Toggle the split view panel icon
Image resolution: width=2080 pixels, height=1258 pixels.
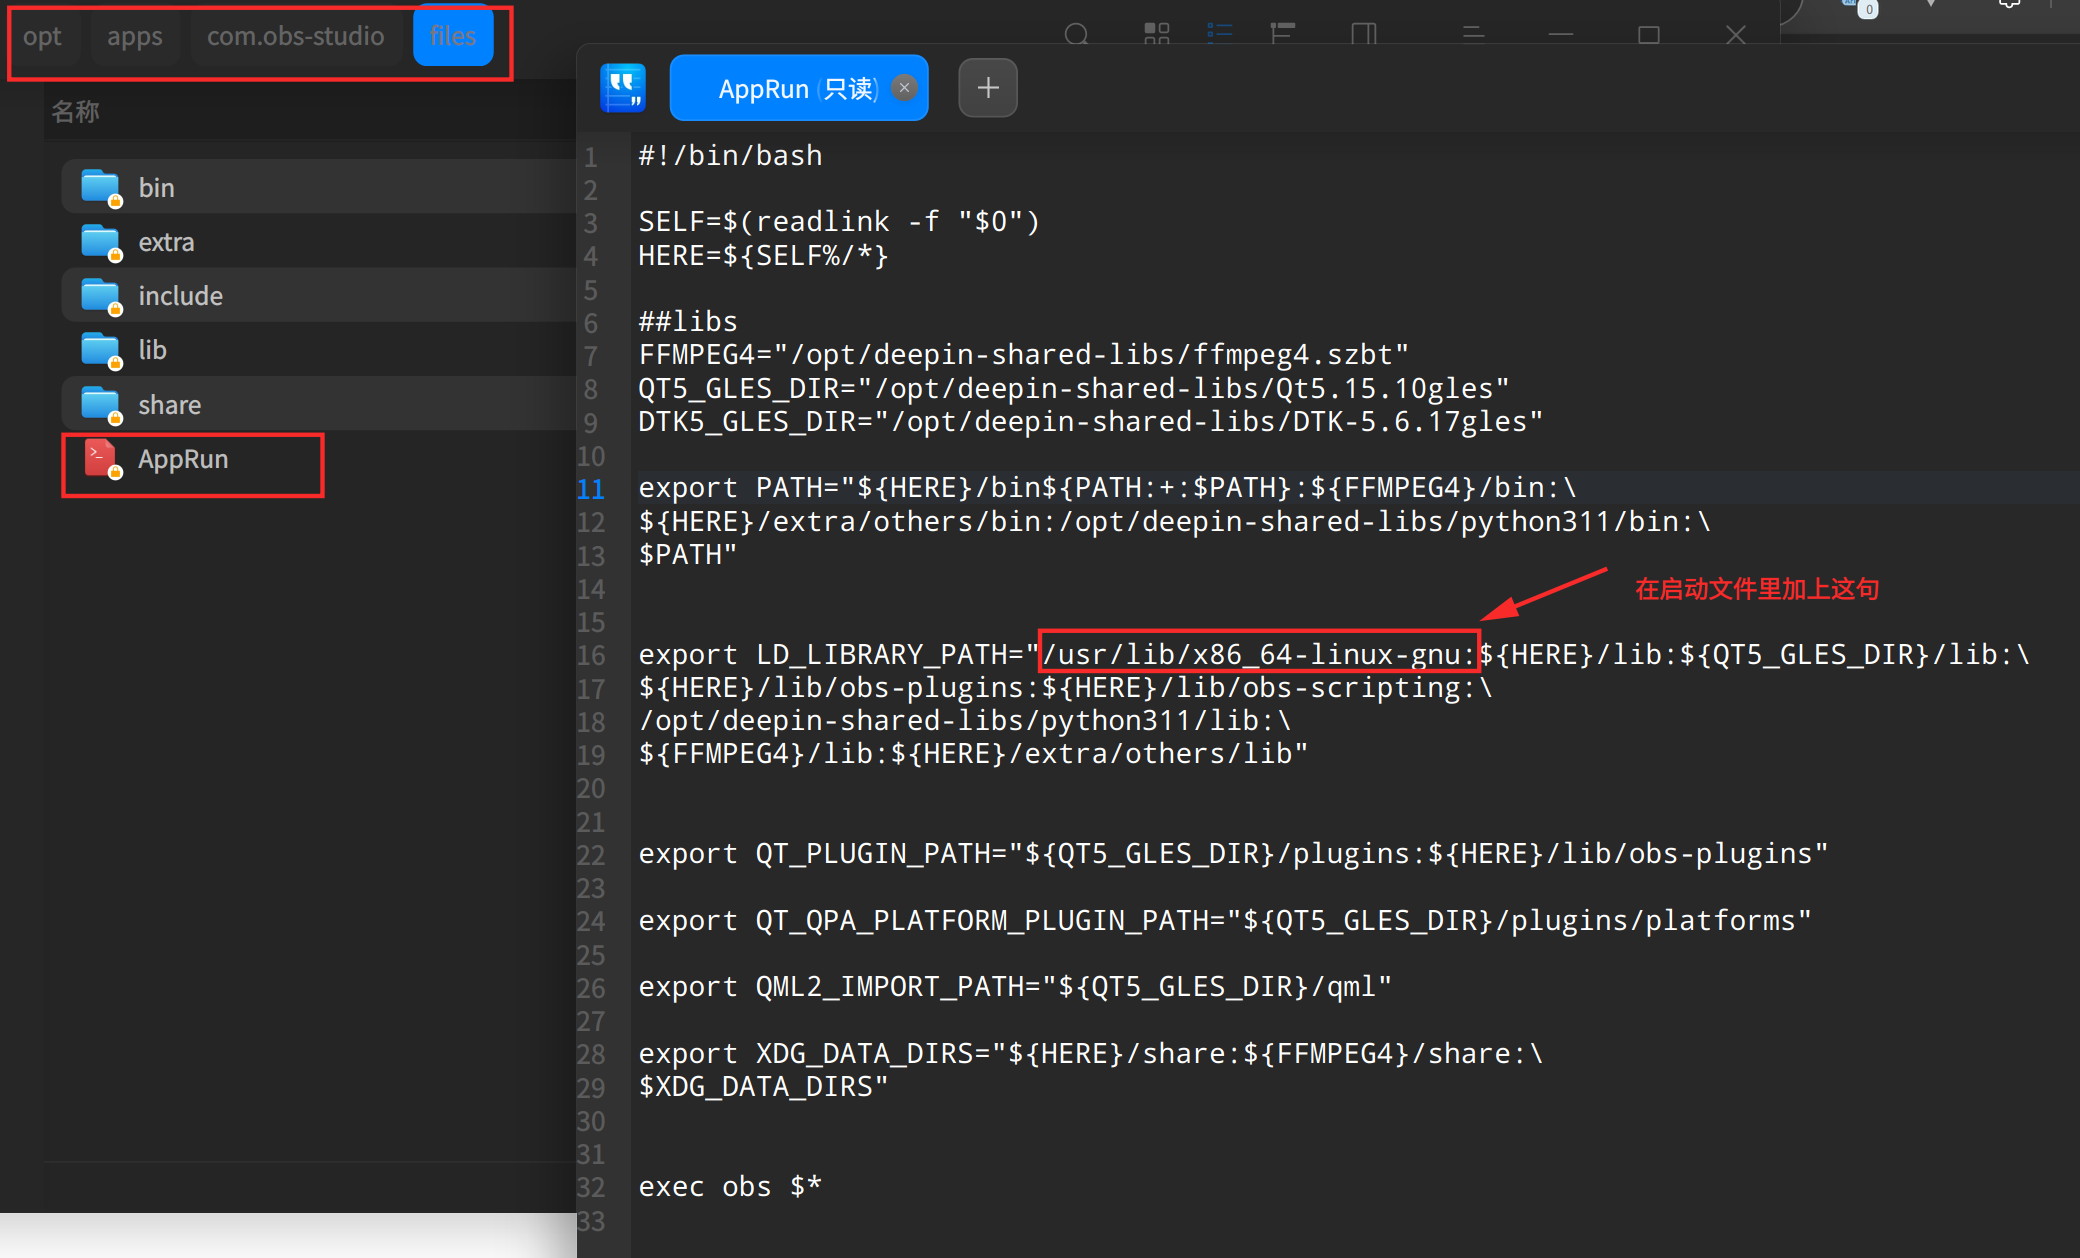tap(1364, 34)
